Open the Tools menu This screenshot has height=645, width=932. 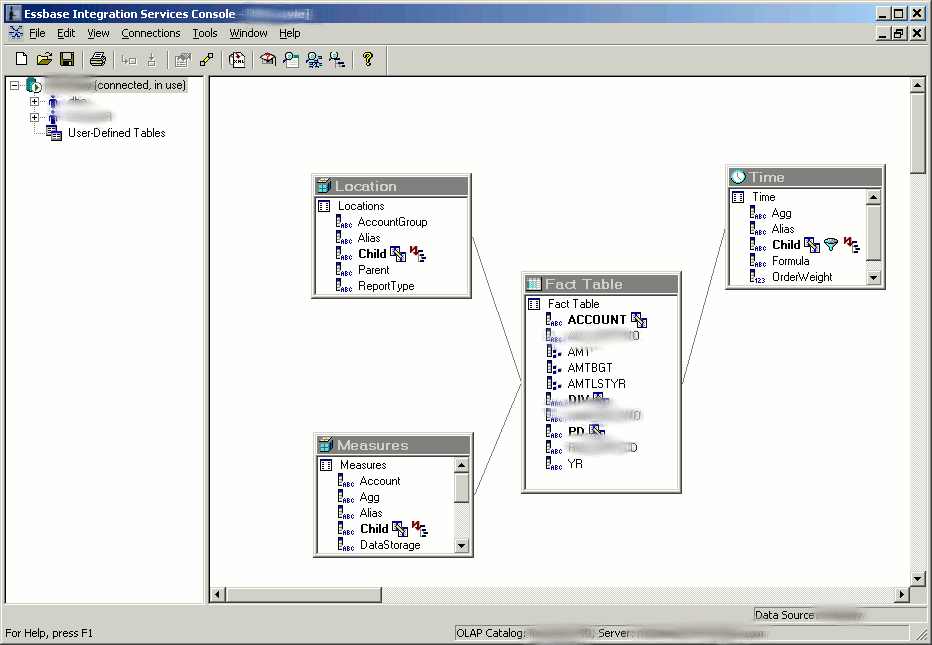click(204, 33)
